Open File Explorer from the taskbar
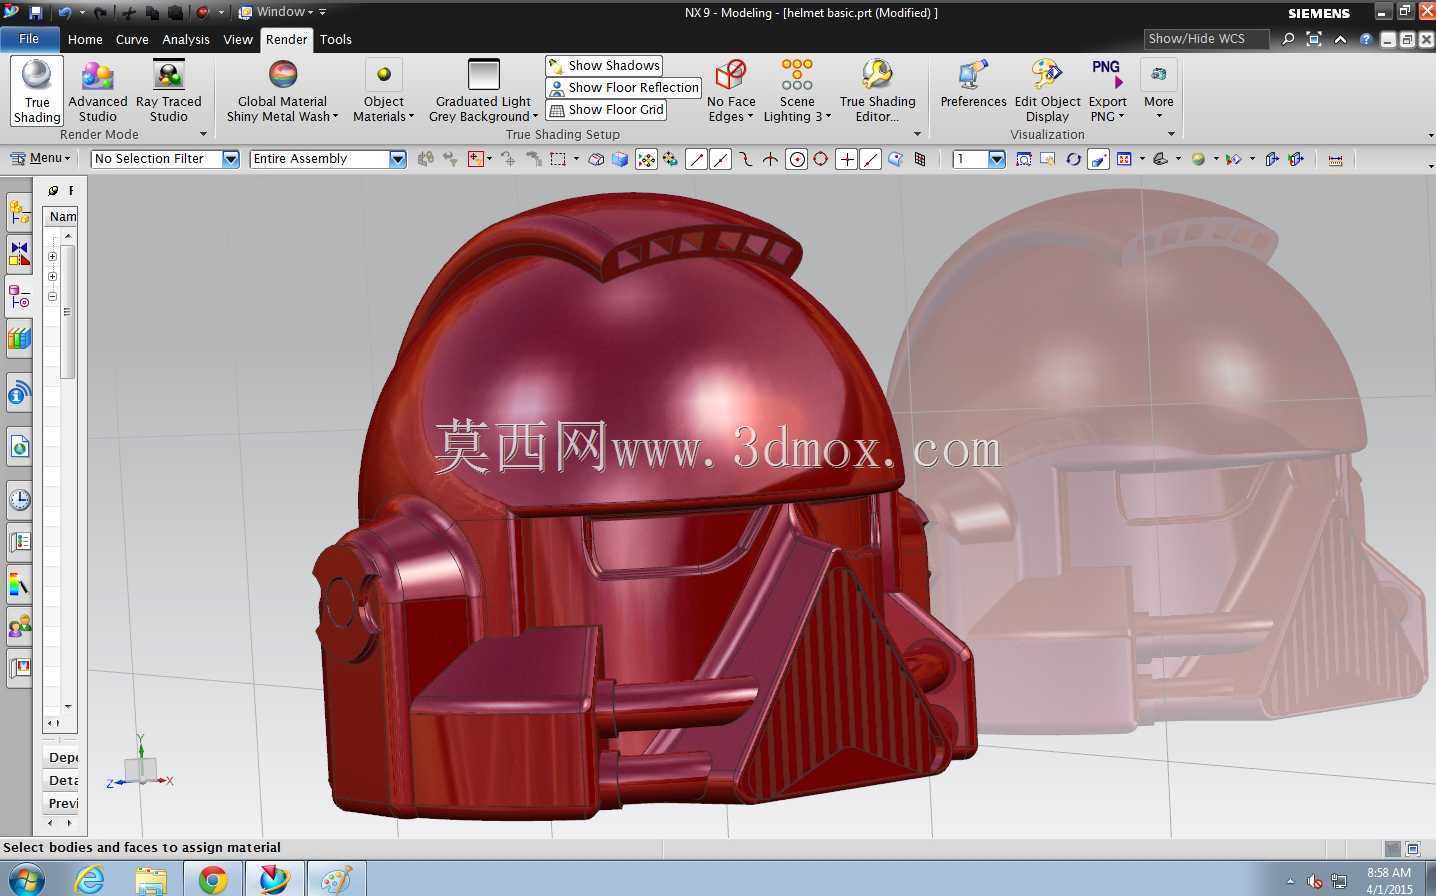 151,879
